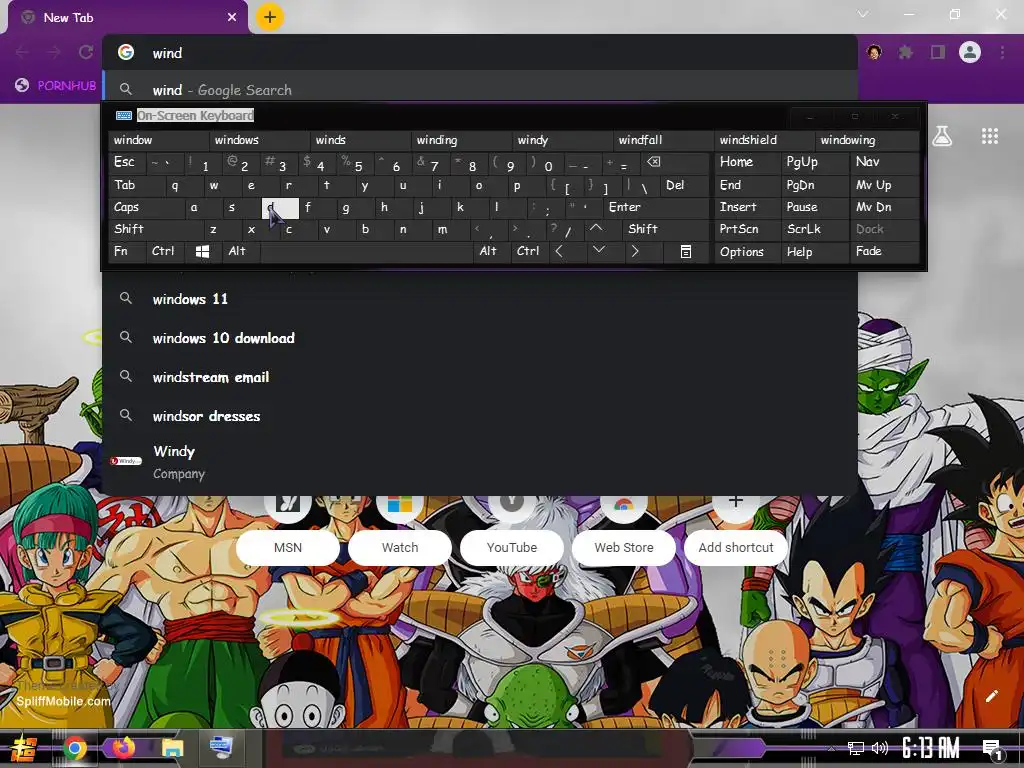The height and width of the screenshot is (768, 1024).
Task: Click the address bar containing 'wind'
Action: tap(480, 53)
